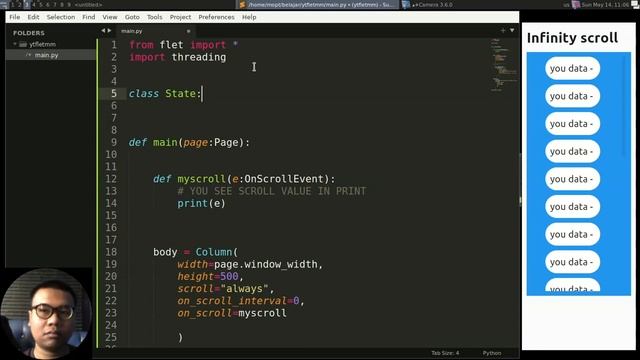
Task: Open the Edit menu
Action: [x=33, y=17]
